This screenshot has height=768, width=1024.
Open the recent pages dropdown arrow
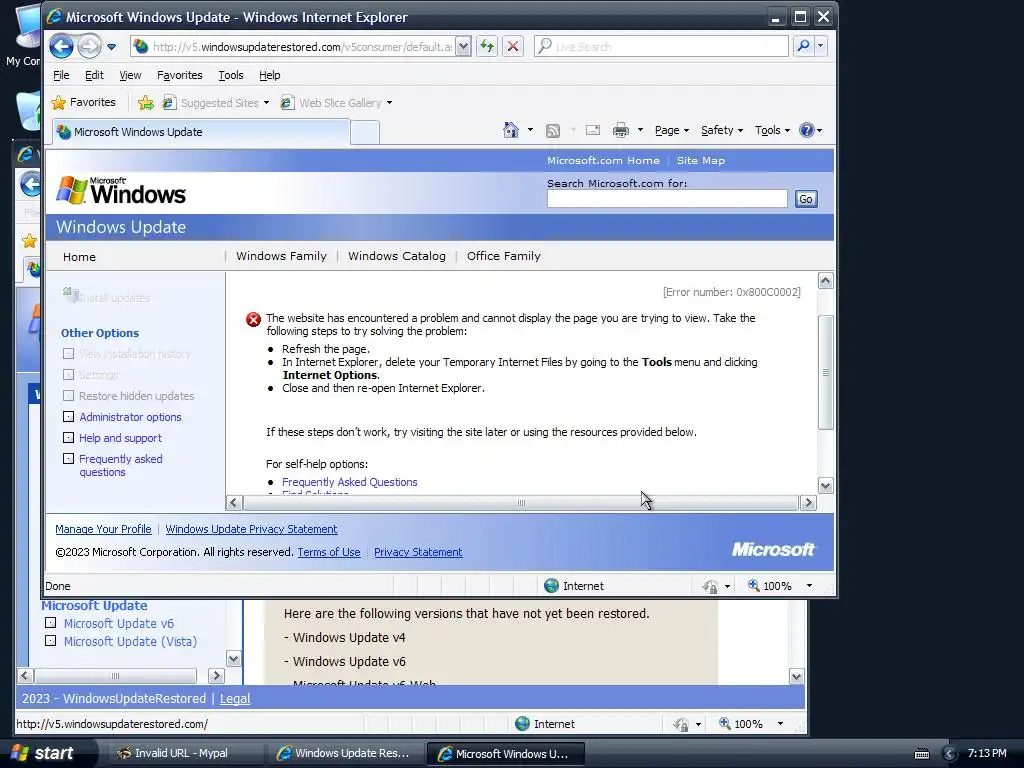pyautogui.click(x=112, y=46)
